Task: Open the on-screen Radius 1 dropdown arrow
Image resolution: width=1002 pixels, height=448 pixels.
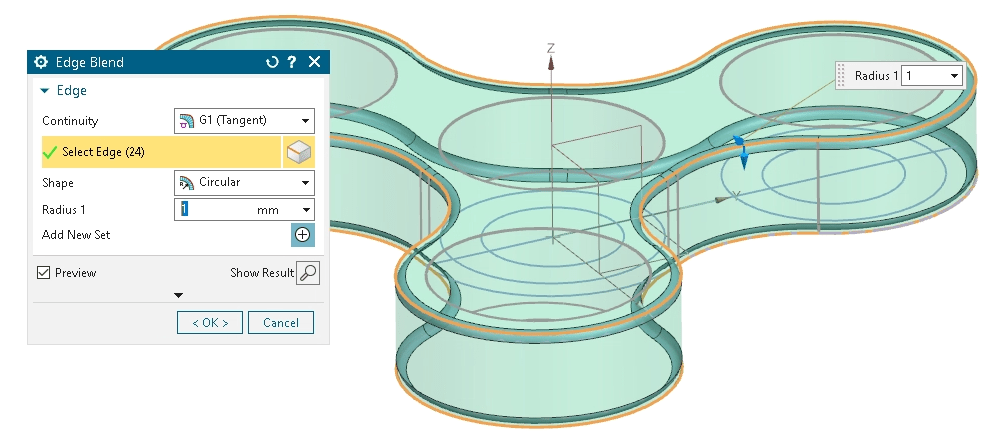Action: [955, 76]
